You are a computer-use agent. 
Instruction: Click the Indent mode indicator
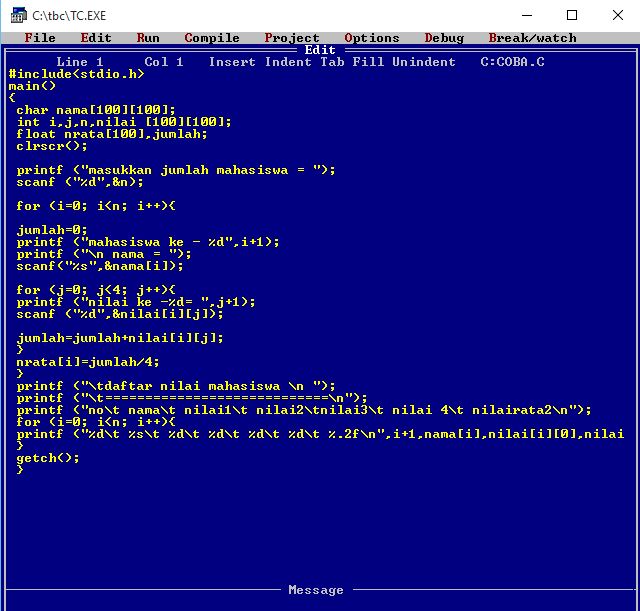[x=288, y=62]
